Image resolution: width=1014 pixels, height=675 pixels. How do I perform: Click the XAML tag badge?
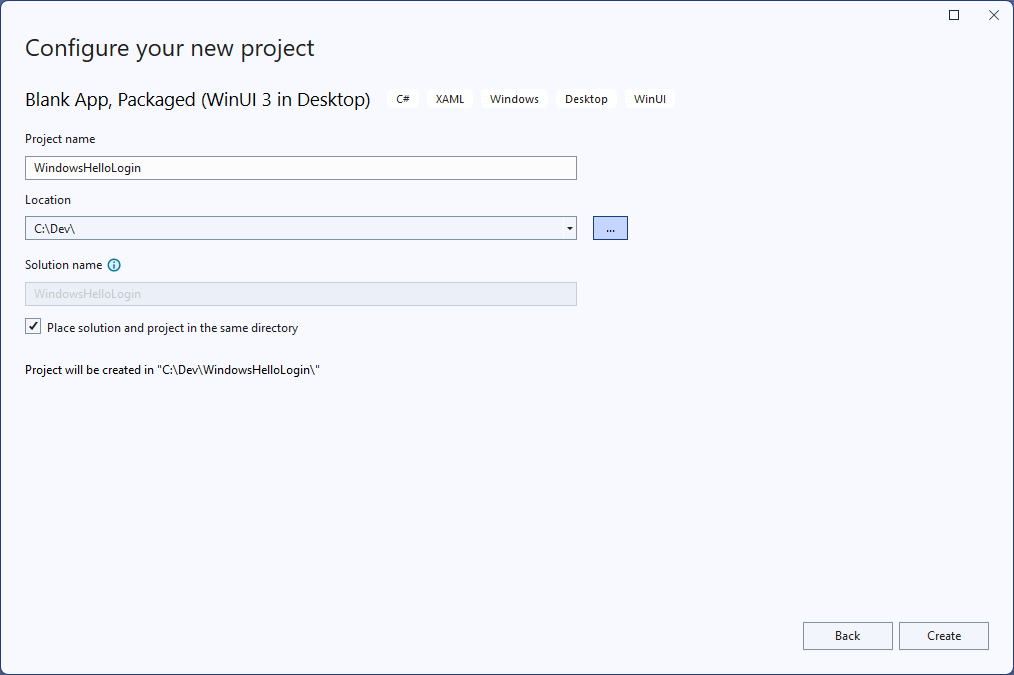click(450, 99)
